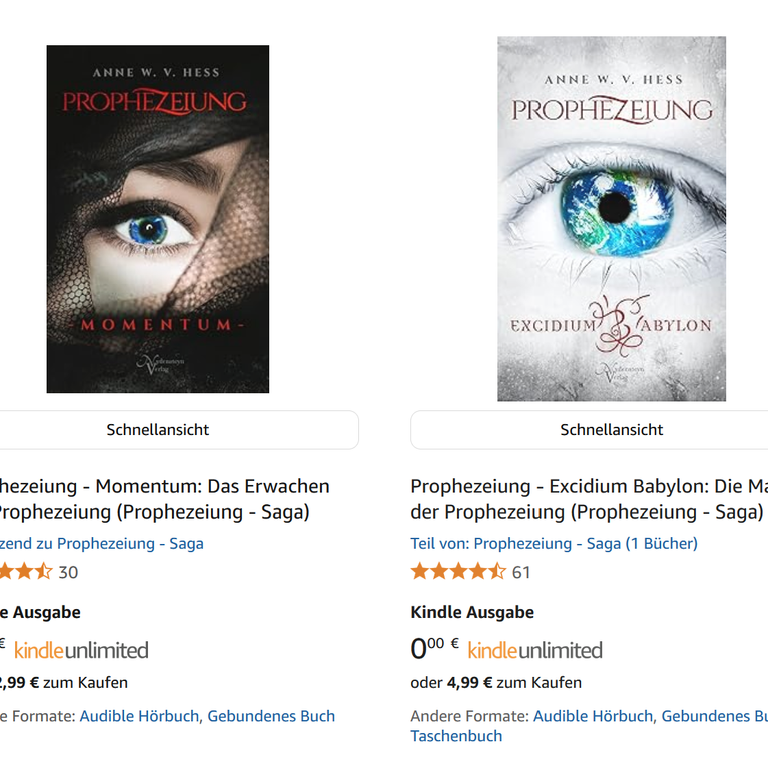
Task: Open the Taschenbuch format link
Action: [x=456, y=736]
